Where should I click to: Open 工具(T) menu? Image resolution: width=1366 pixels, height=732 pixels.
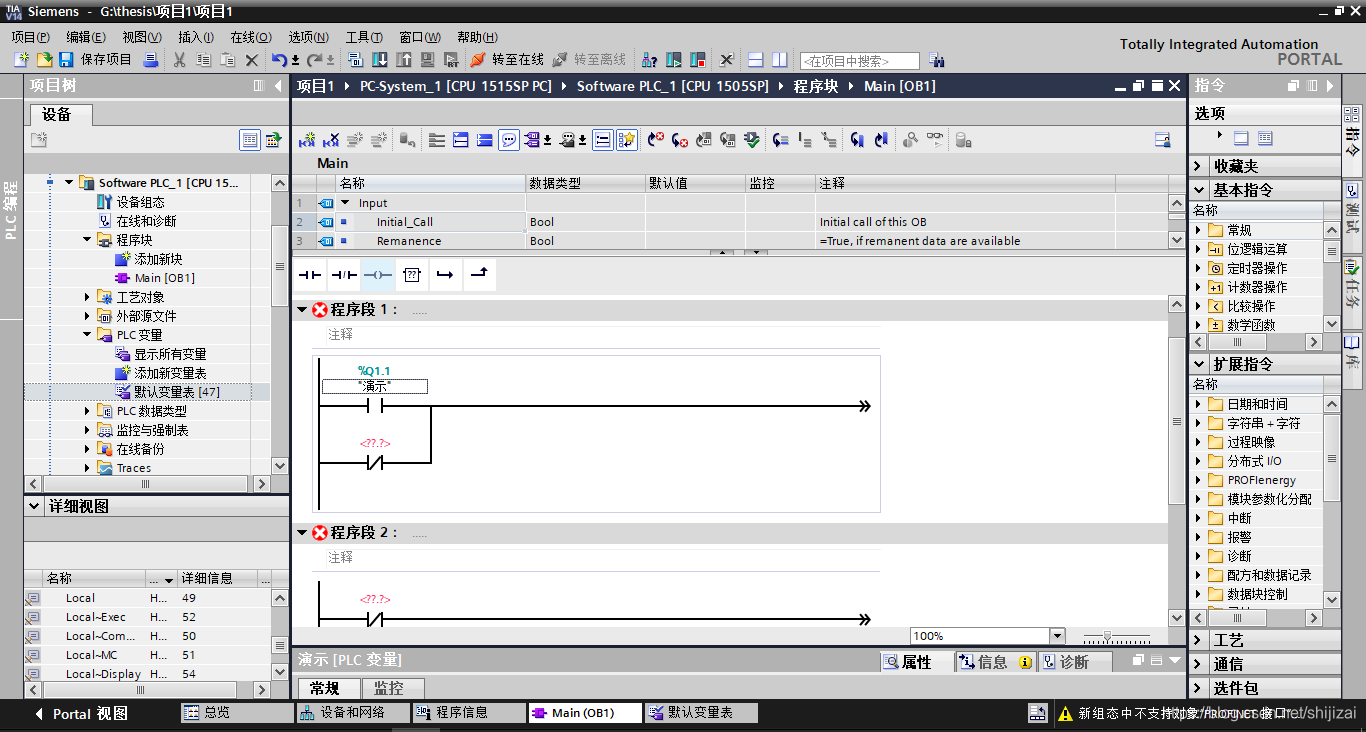pyautogui.click(x=366, y=37)
